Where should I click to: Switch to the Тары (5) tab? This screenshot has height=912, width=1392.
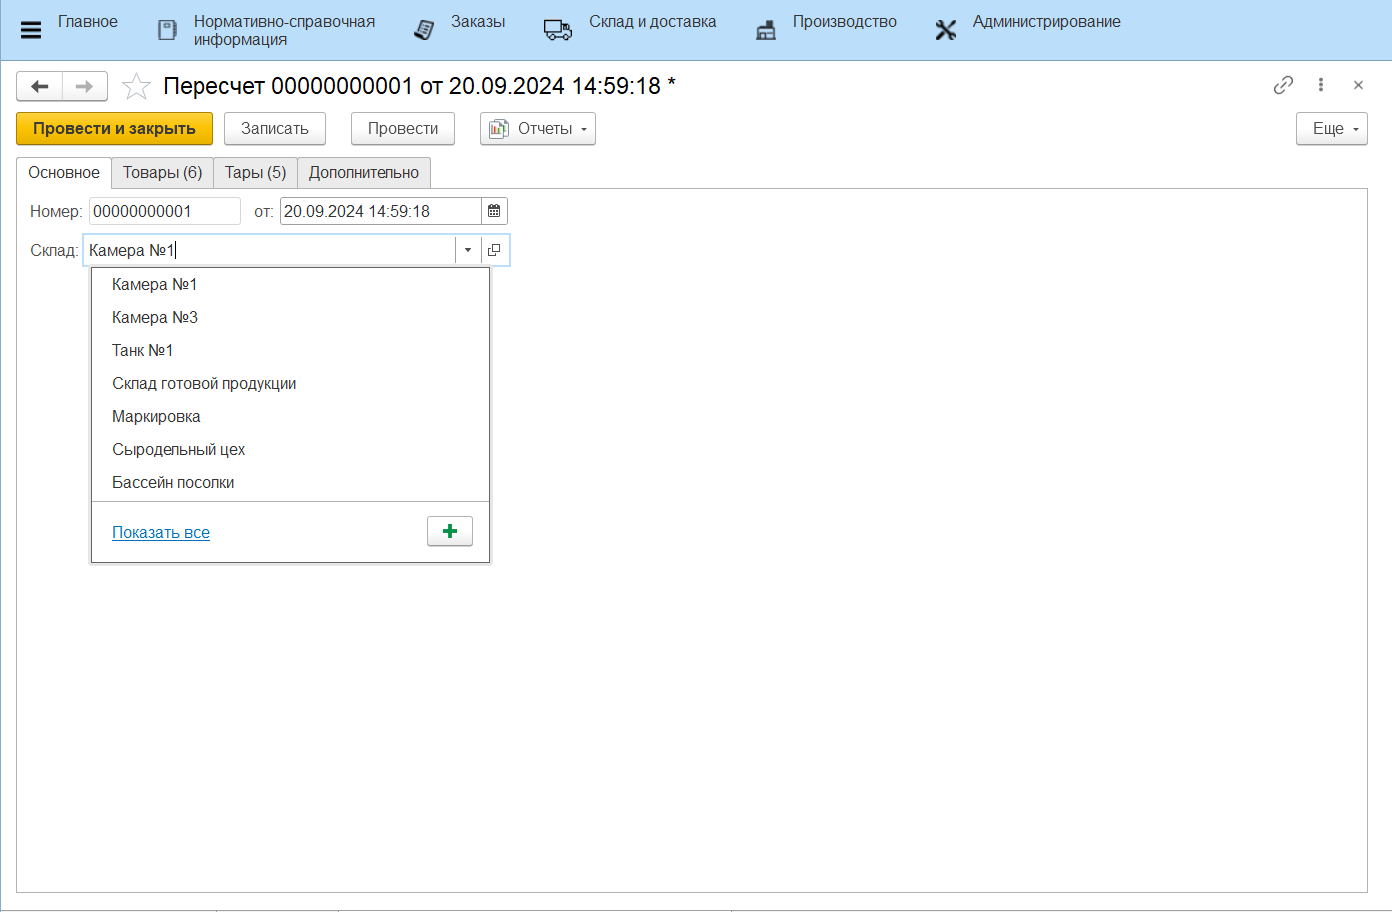pyautogui.click(x=255, y=173)
